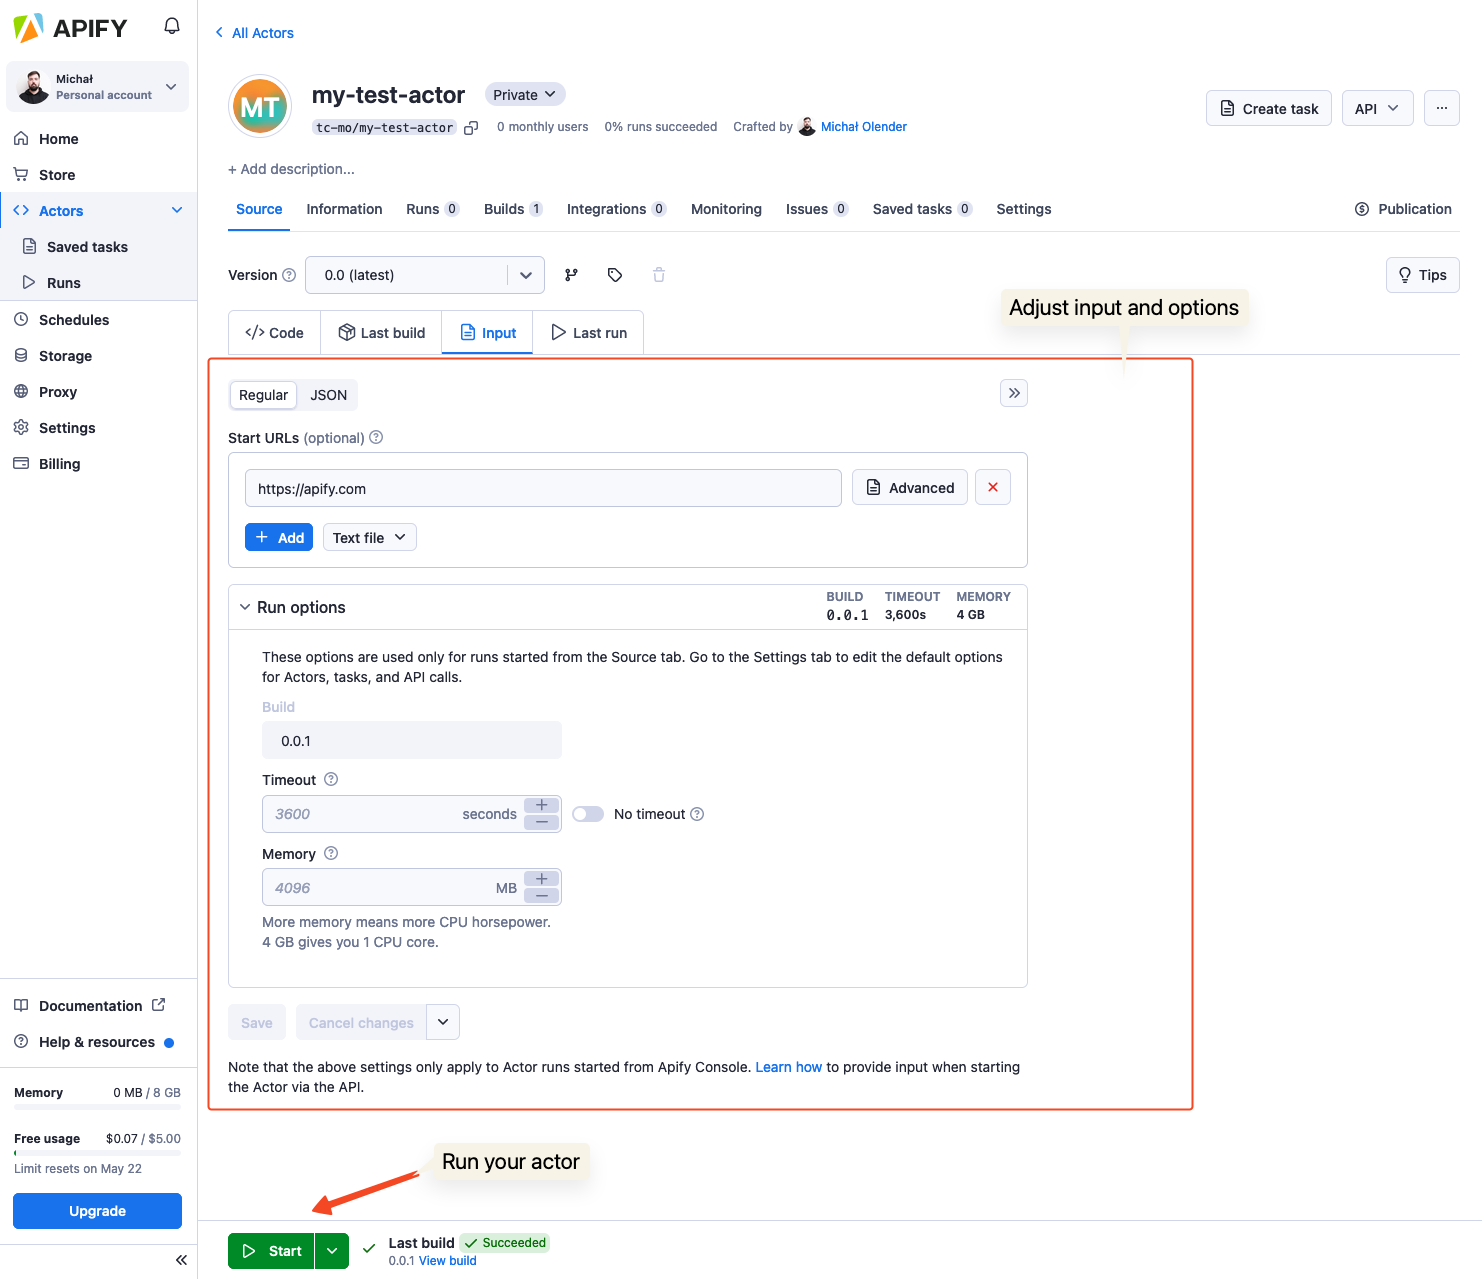Click the version tag icon
The image size is (1482, 1279).
[x=615, y=275]
